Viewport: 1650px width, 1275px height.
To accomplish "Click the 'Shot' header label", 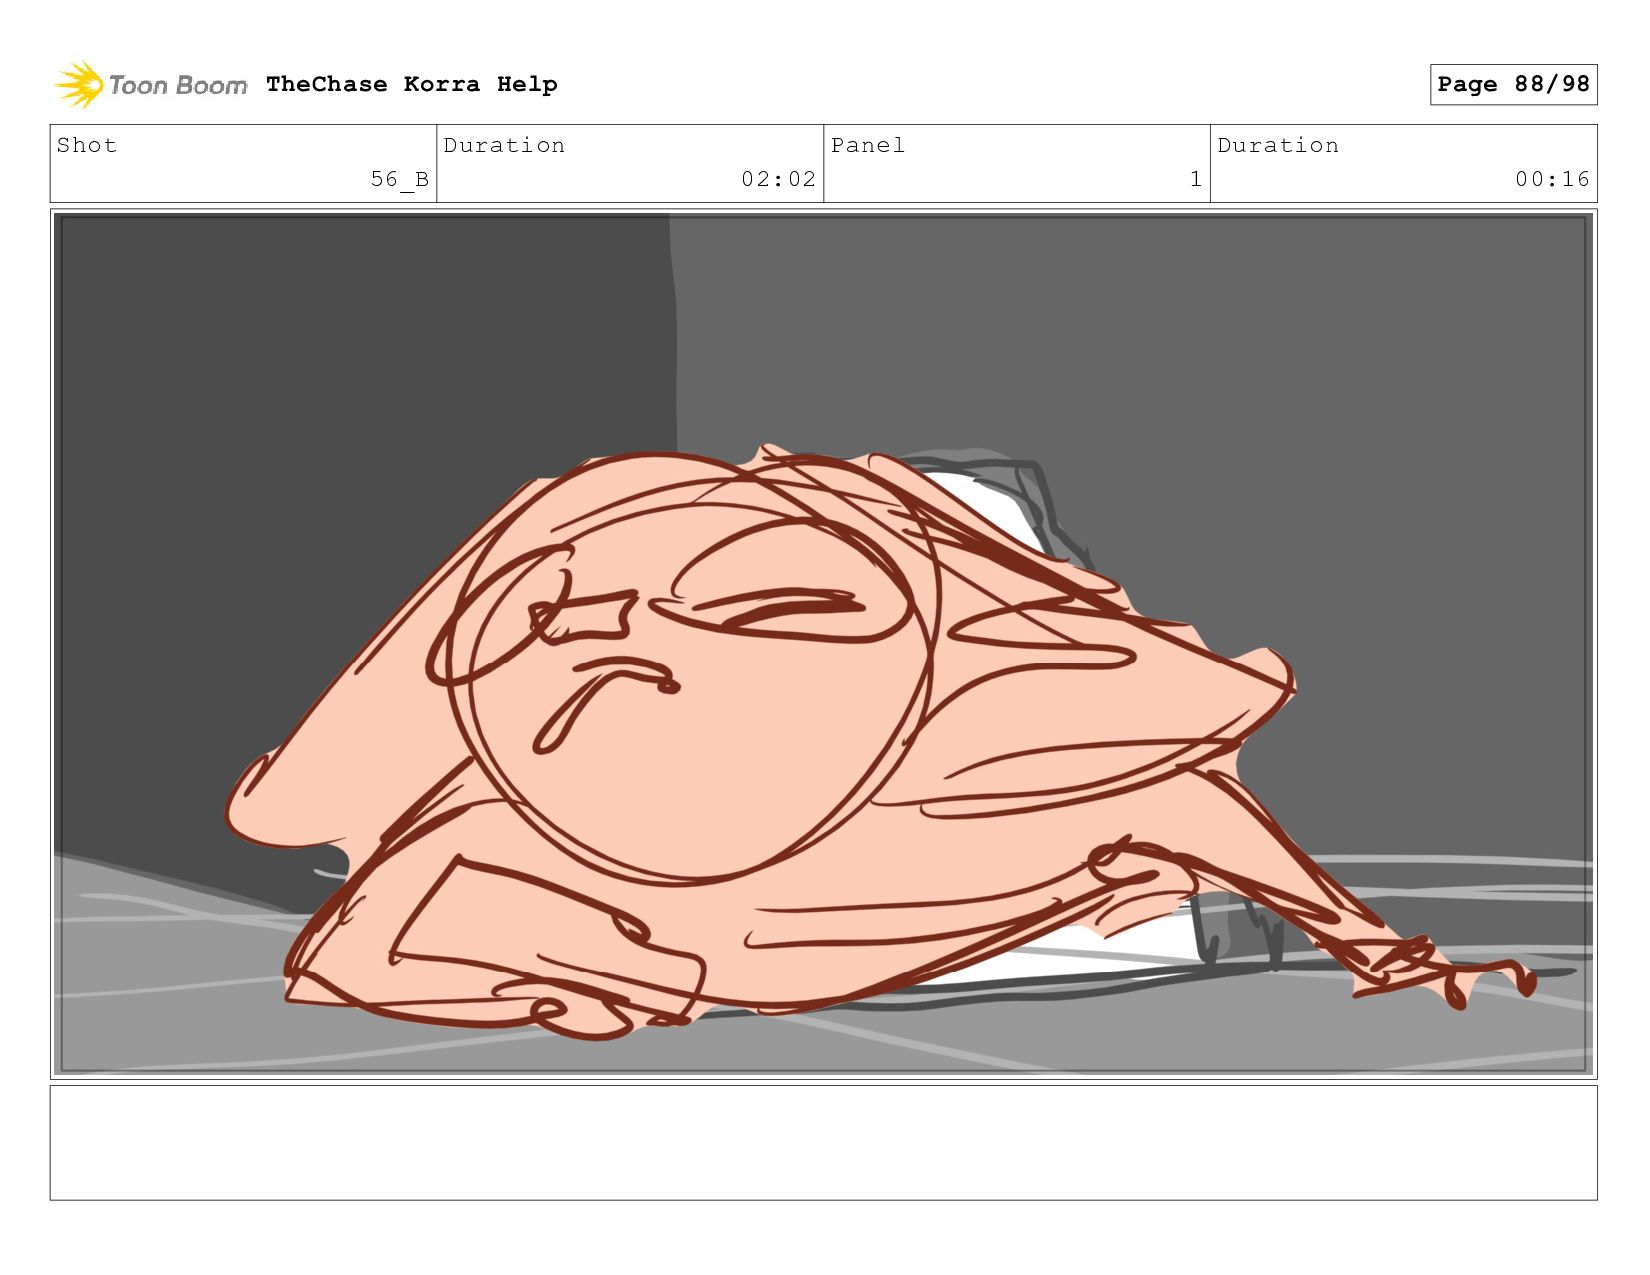I will 87,145.
